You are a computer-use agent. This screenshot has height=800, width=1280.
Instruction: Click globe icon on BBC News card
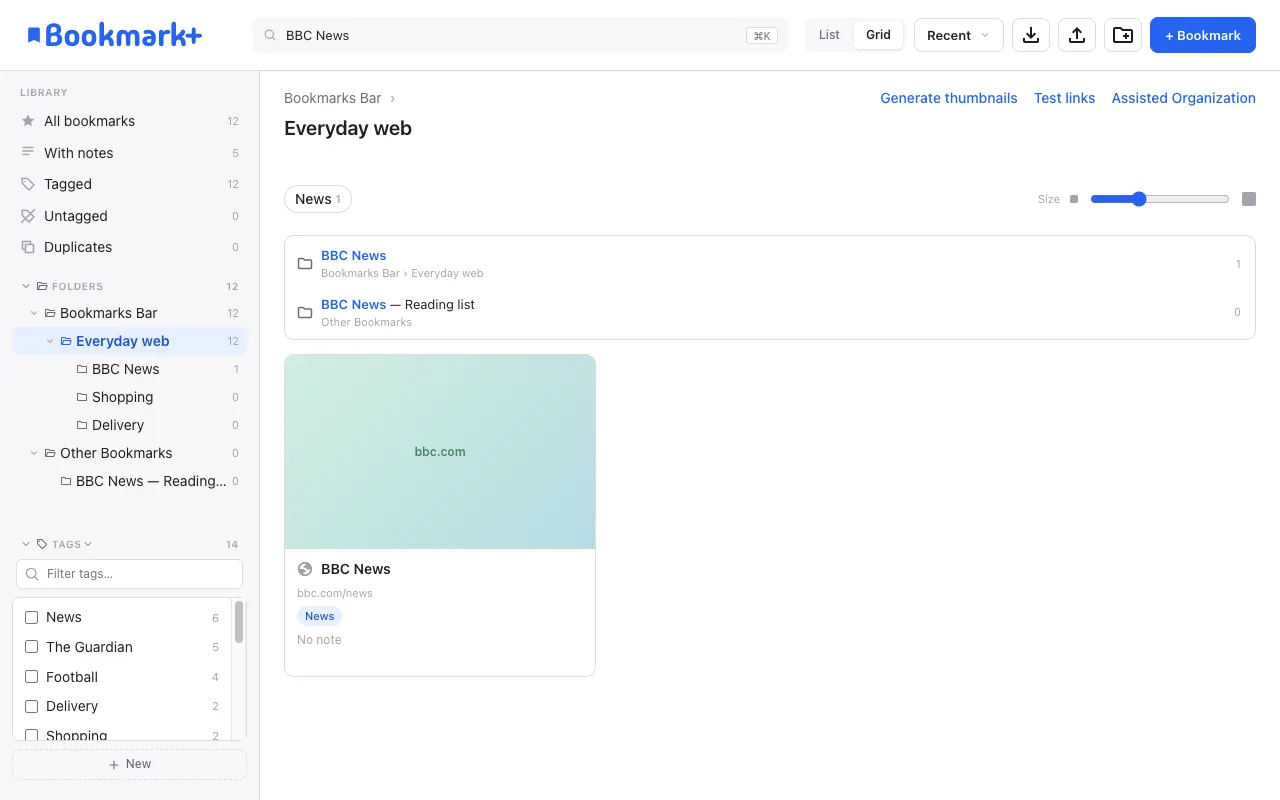tap(305, 569)
